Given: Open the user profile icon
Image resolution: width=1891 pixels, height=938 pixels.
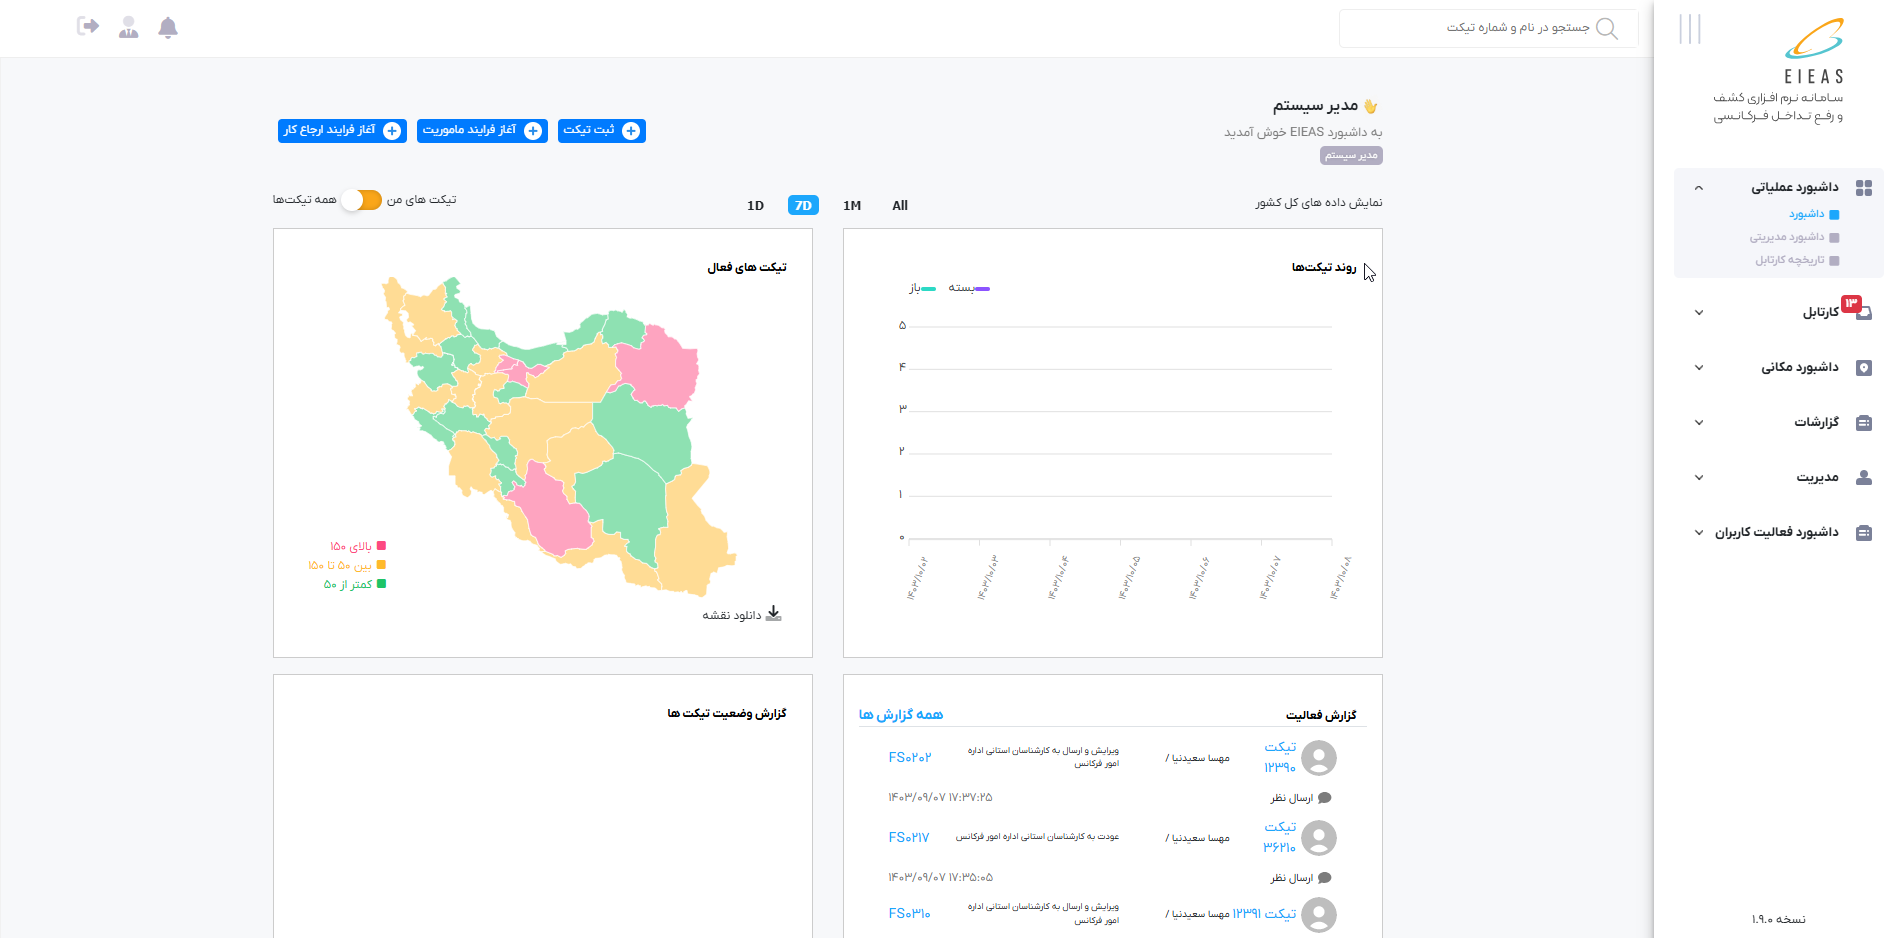Looking at the screenshot, I should click(x=128, y=28).
